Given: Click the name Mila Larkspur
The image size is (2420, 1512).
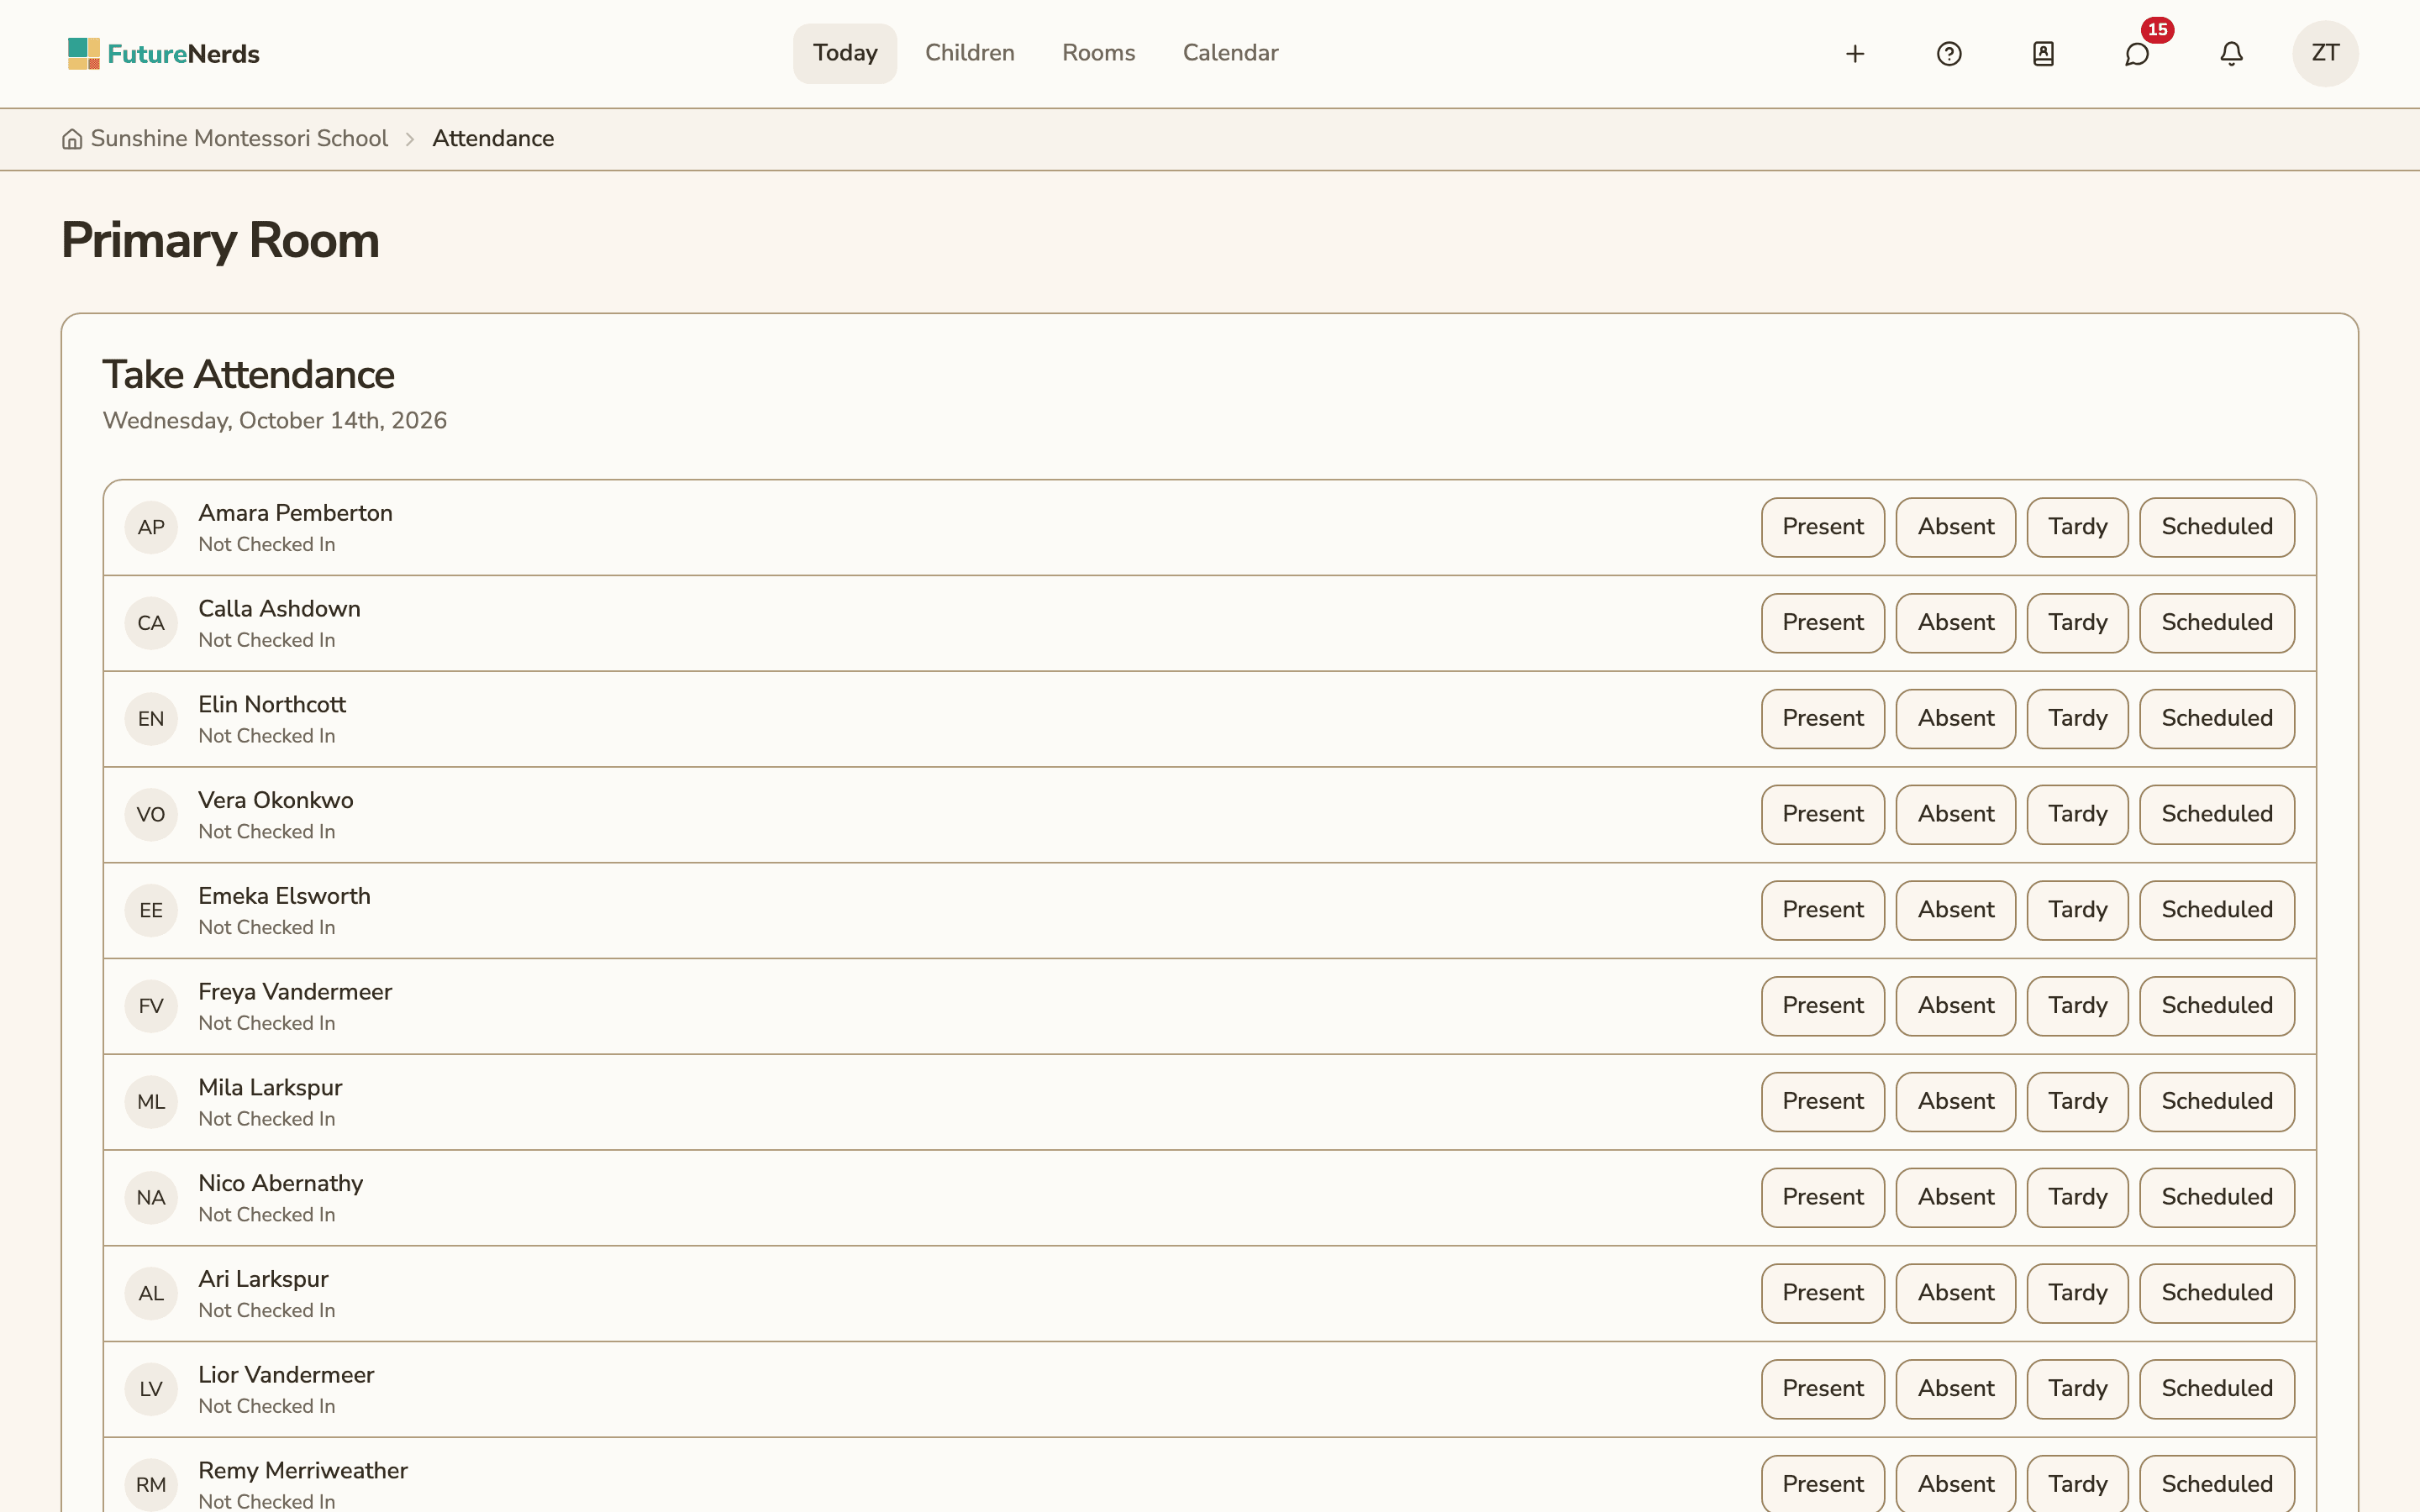Looking at the screenshot, I should tap(270, 1088).
